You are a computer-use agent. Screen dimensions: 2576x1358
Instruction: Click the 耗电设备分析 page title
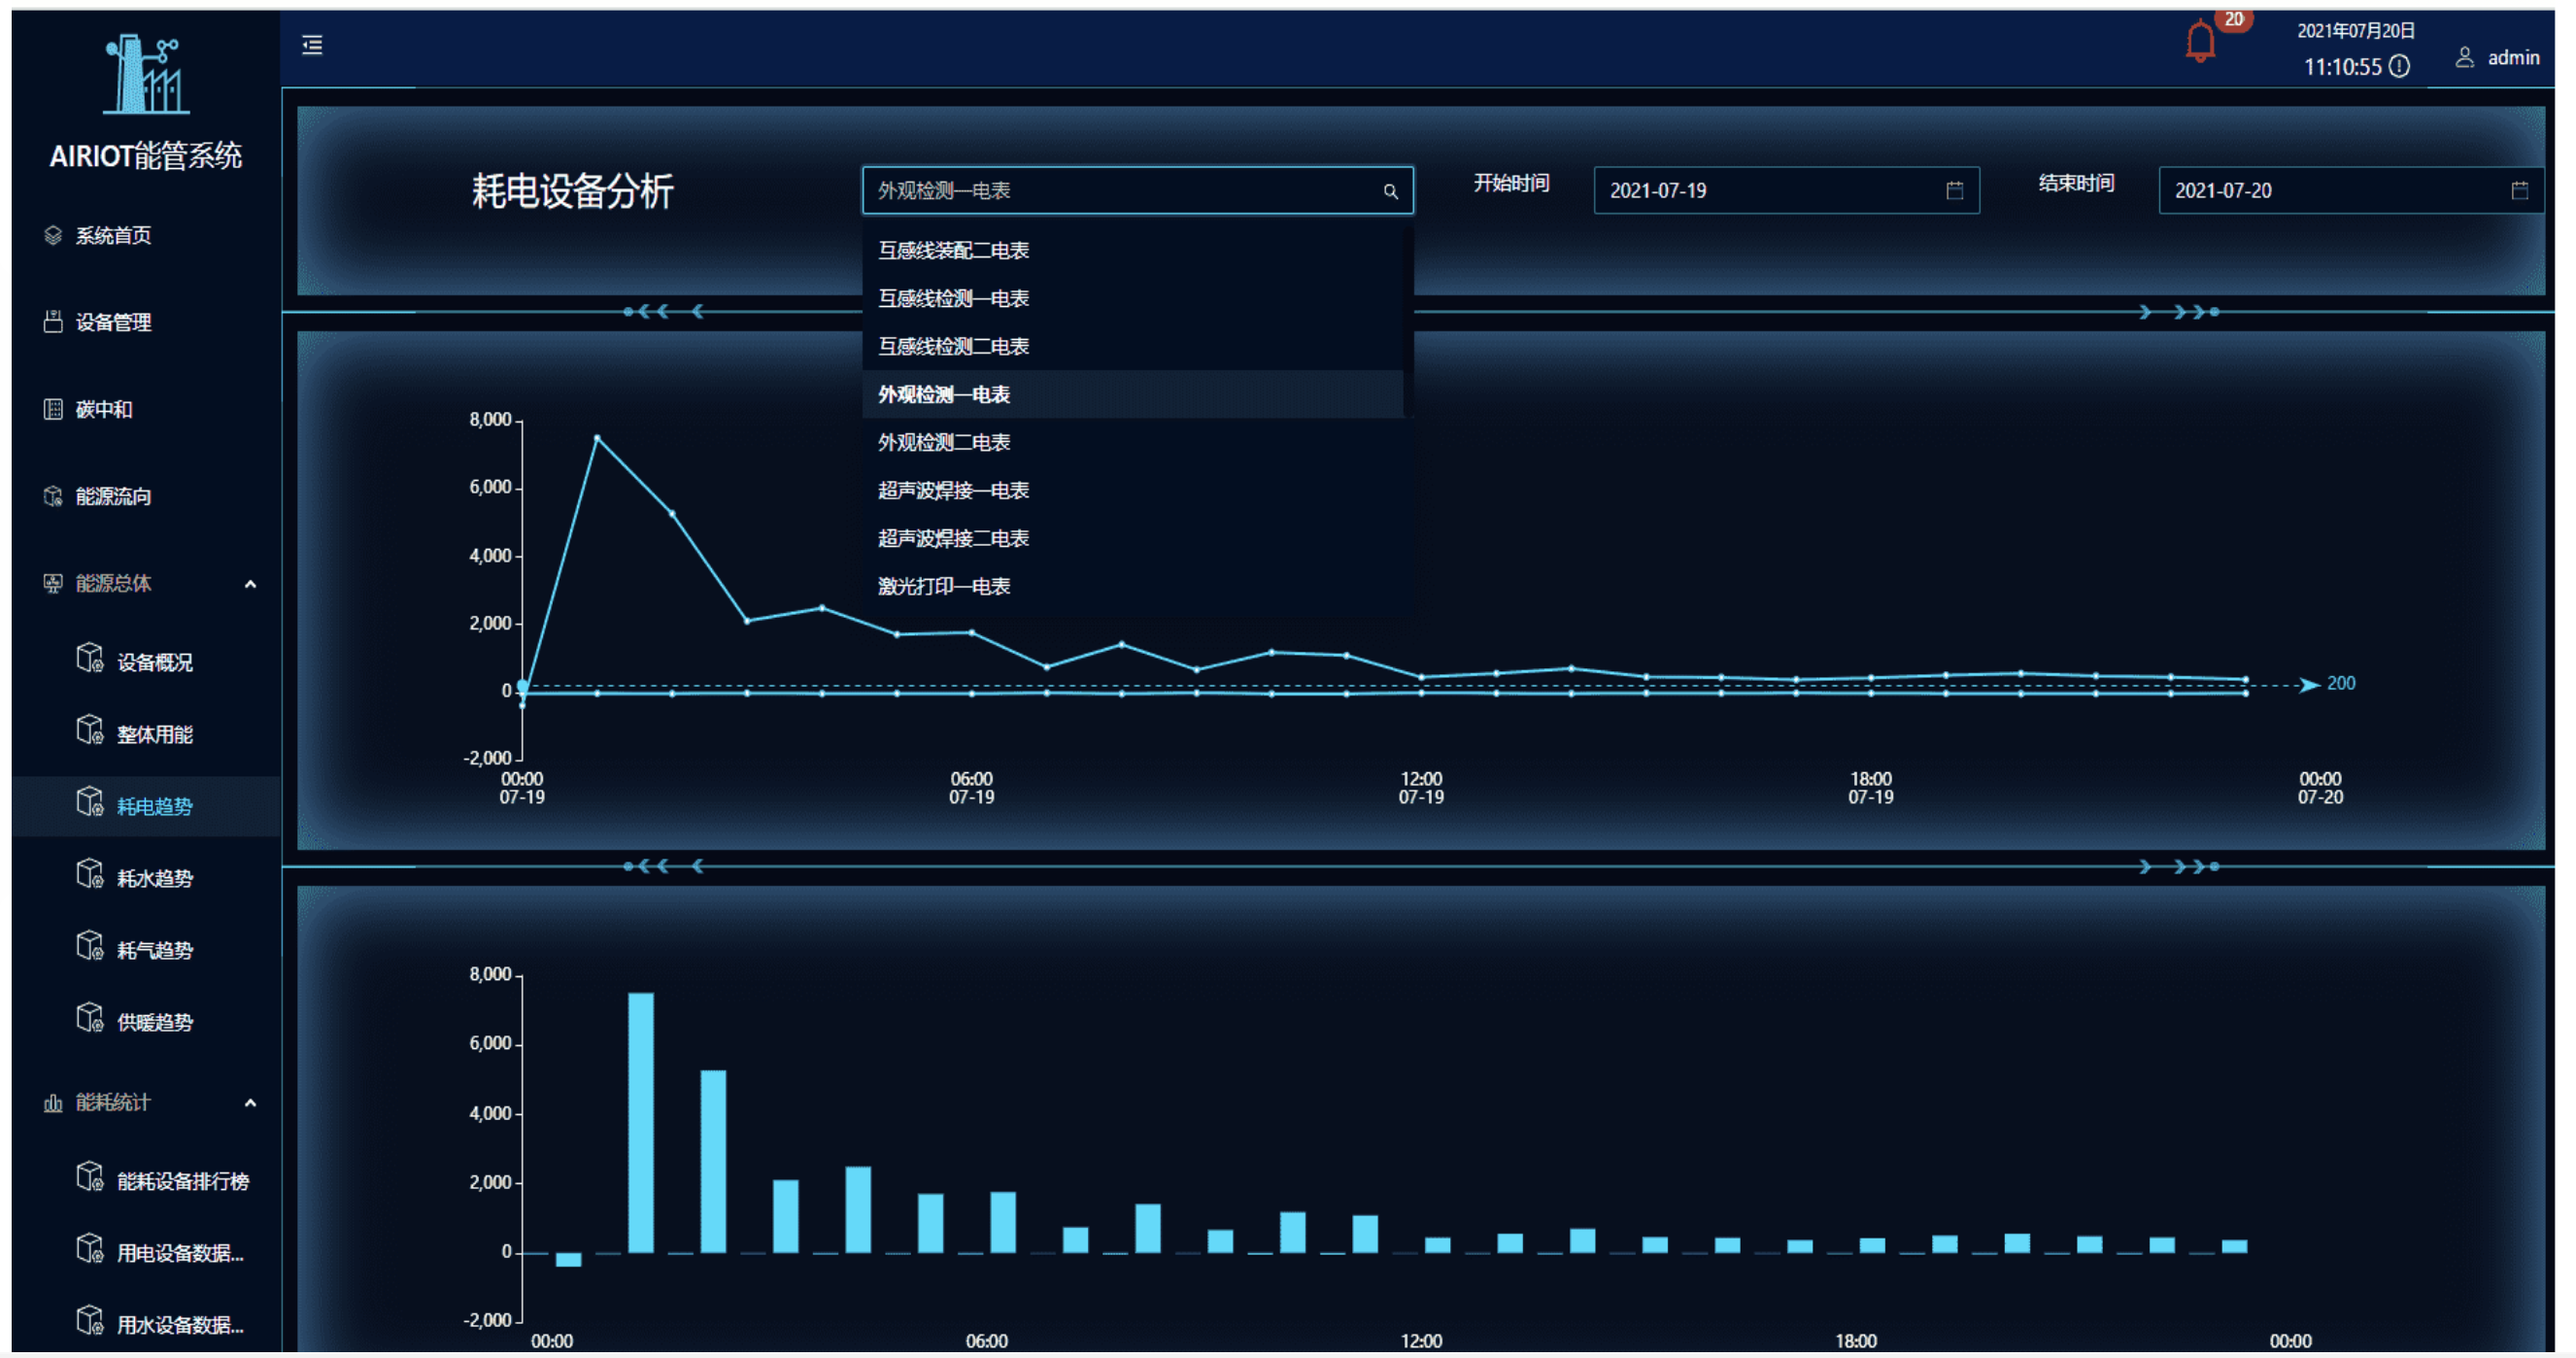pos(573,190)
